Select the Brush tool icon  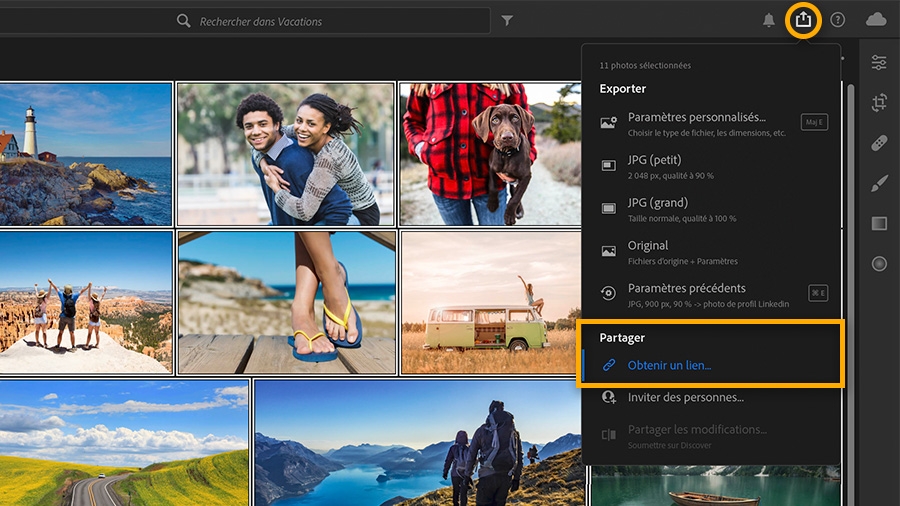click(x=879, y=183)
